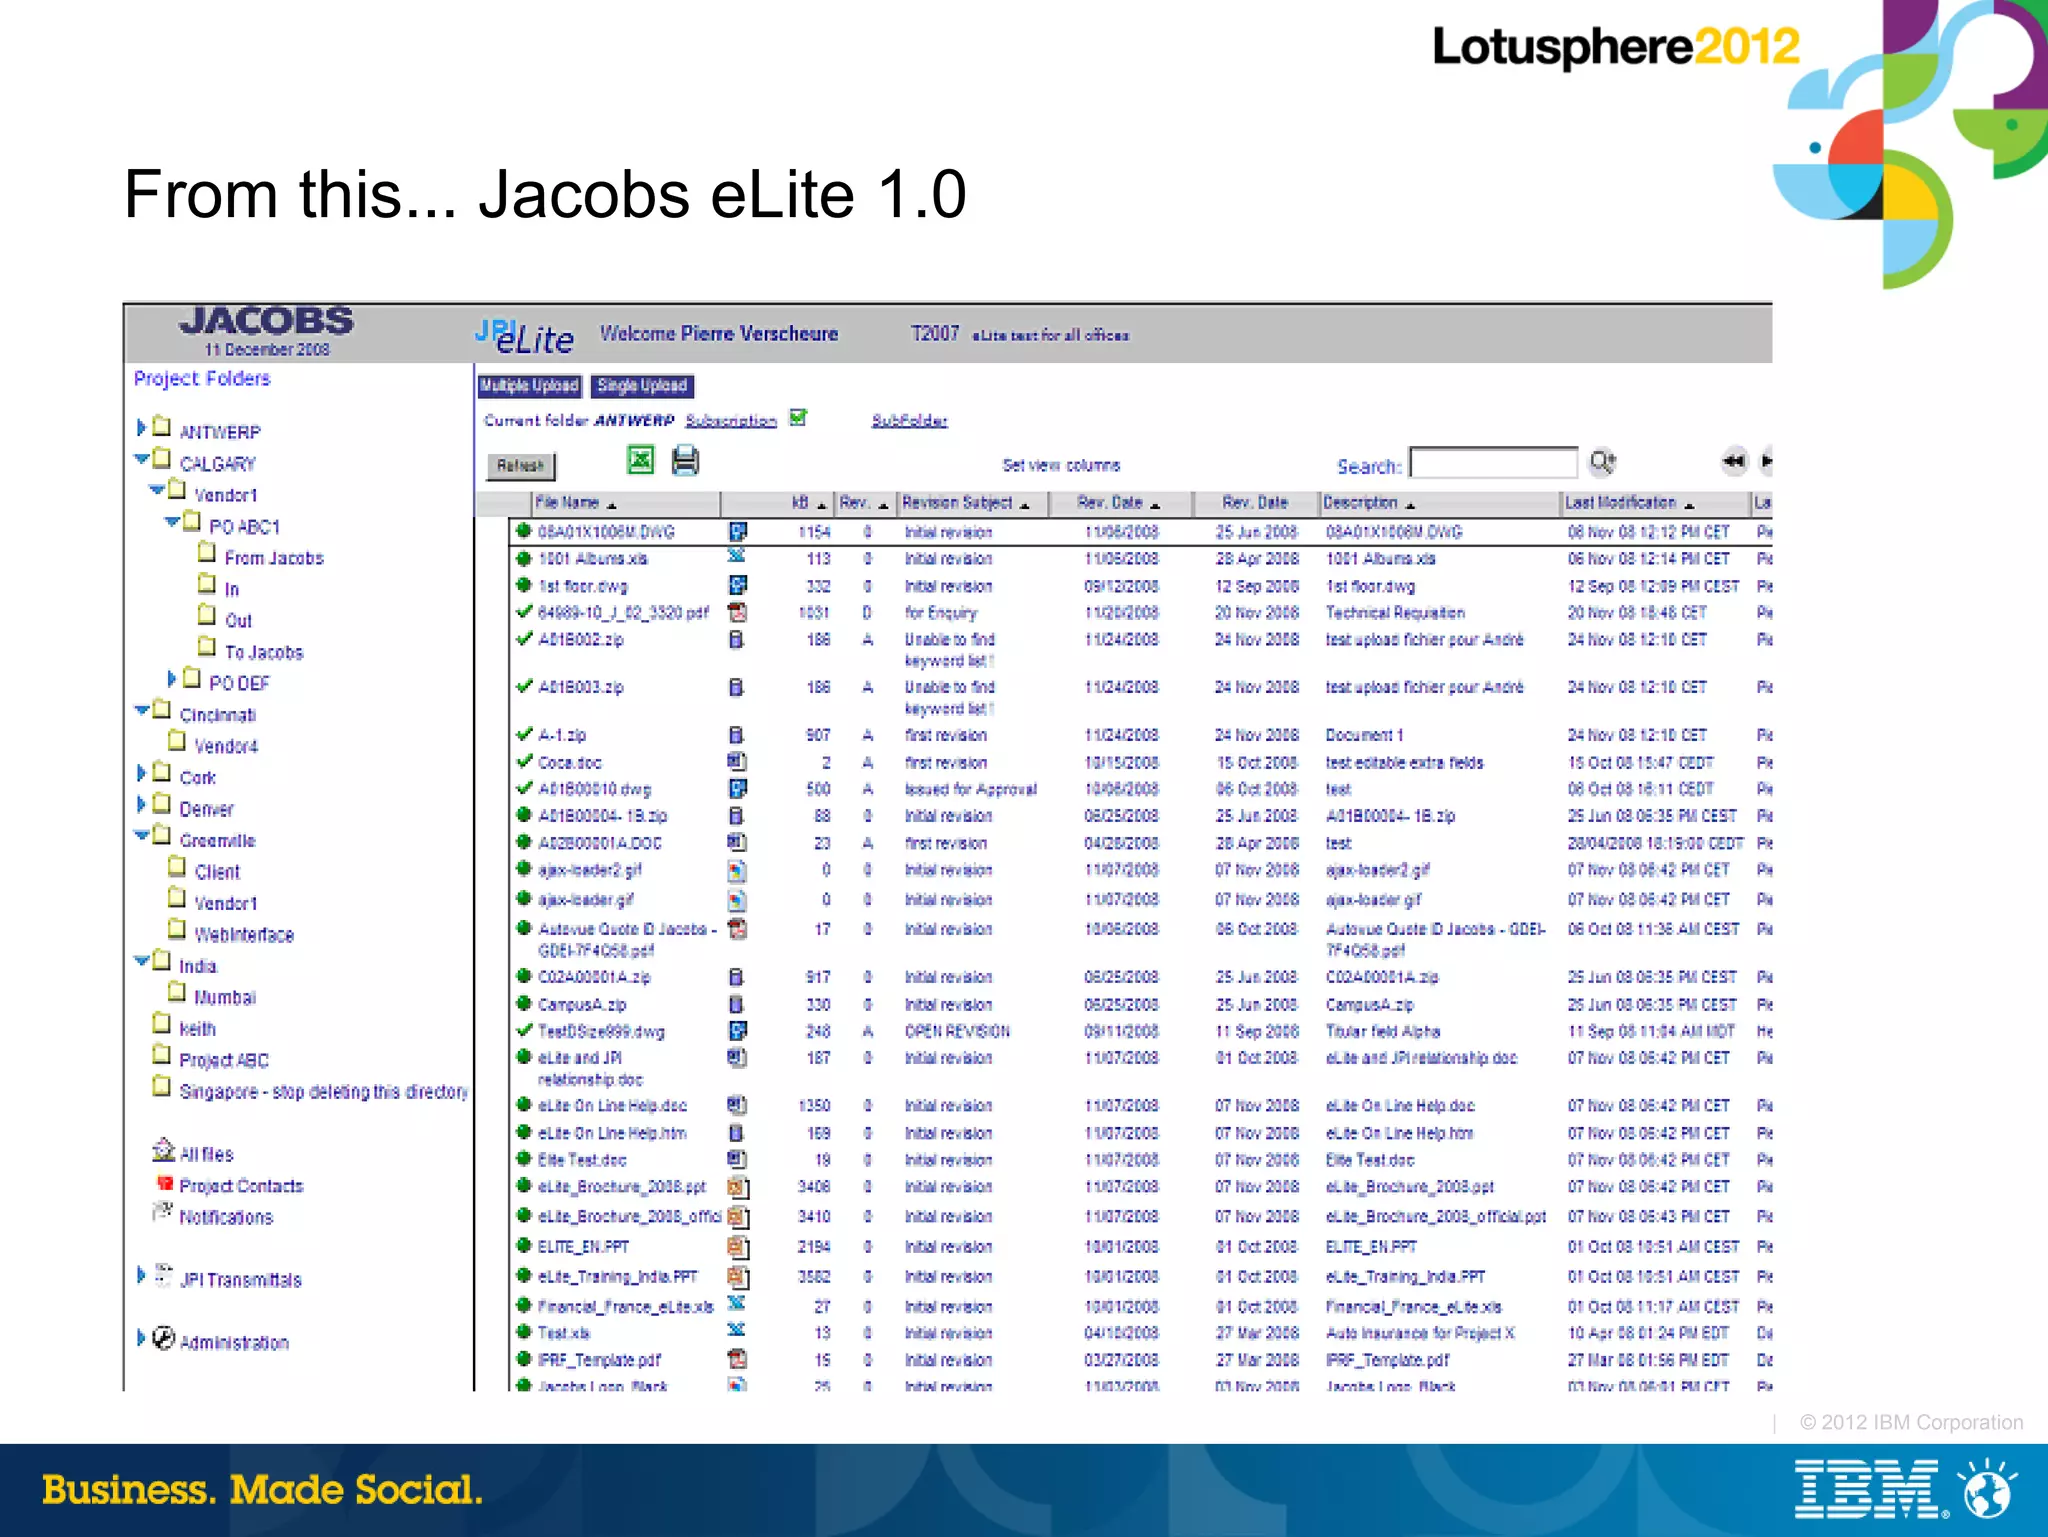Click PowerPoint icon for eLite_Brochure_2008.ppt

pyautogui.click(x=738, y=1187)
